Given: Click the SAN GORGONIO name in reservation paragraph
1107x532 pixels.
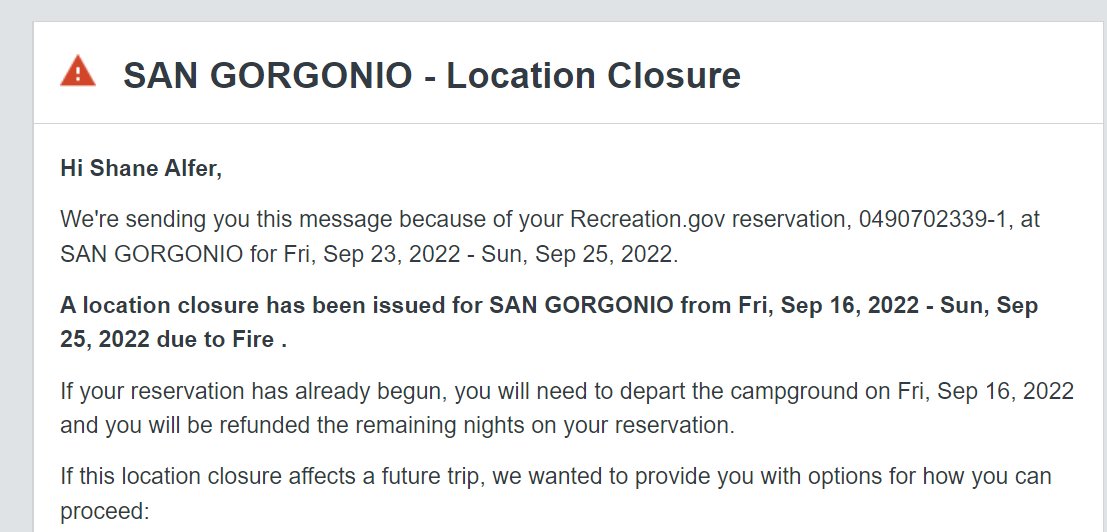Looking at the screenshot, I should (152, 254).
